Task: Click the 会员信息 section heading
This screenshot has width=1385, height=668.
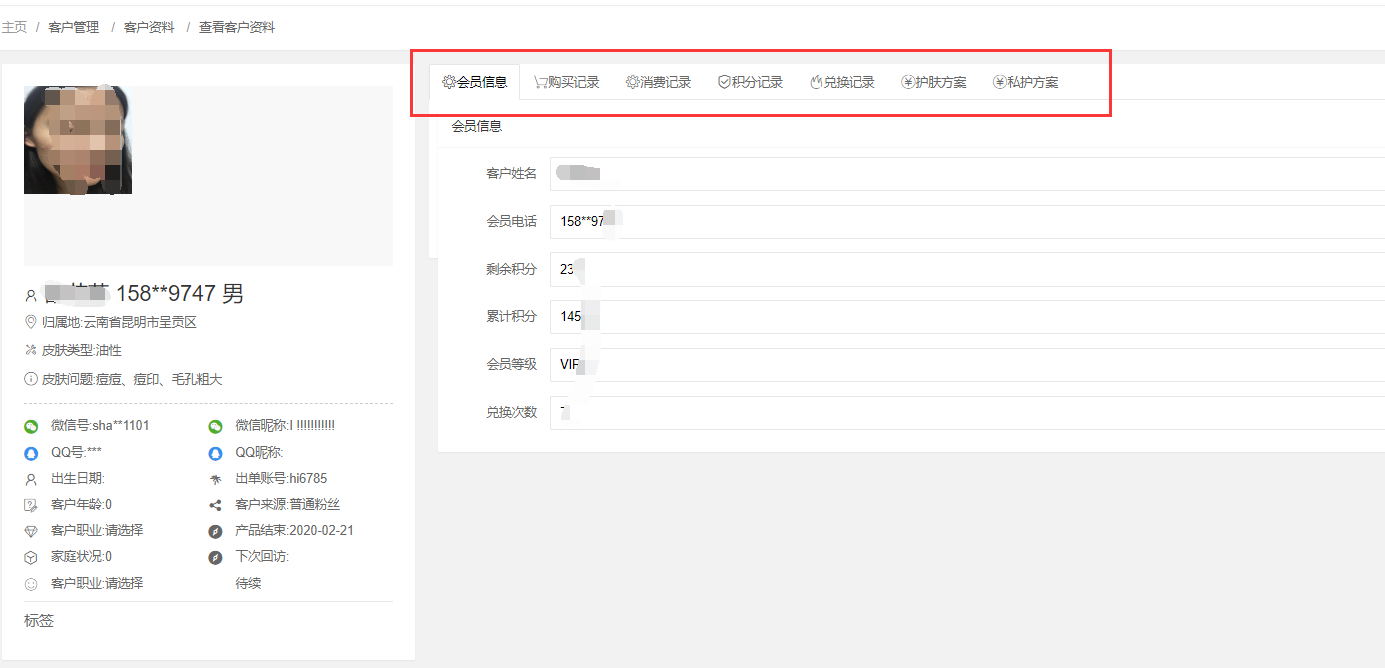Action: (477, 126)
